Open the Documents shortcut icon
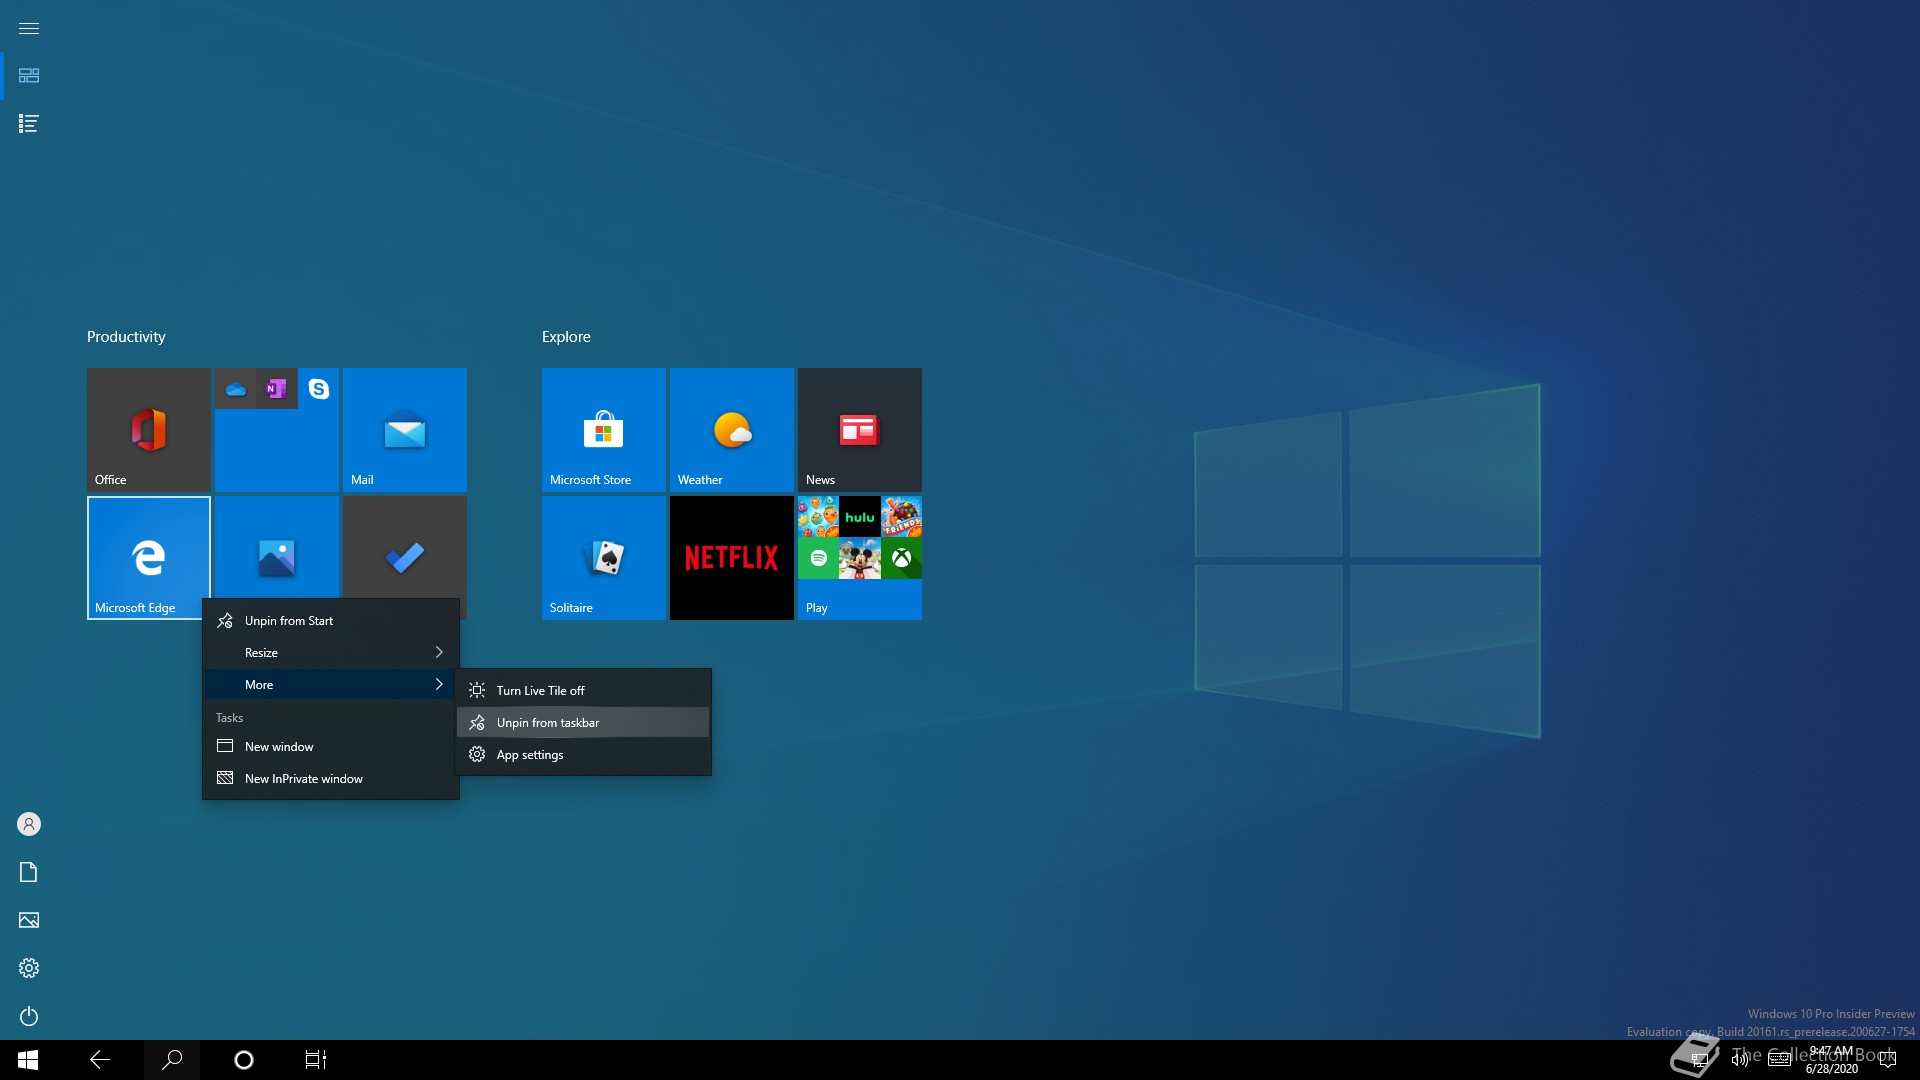 pos(29,872)
